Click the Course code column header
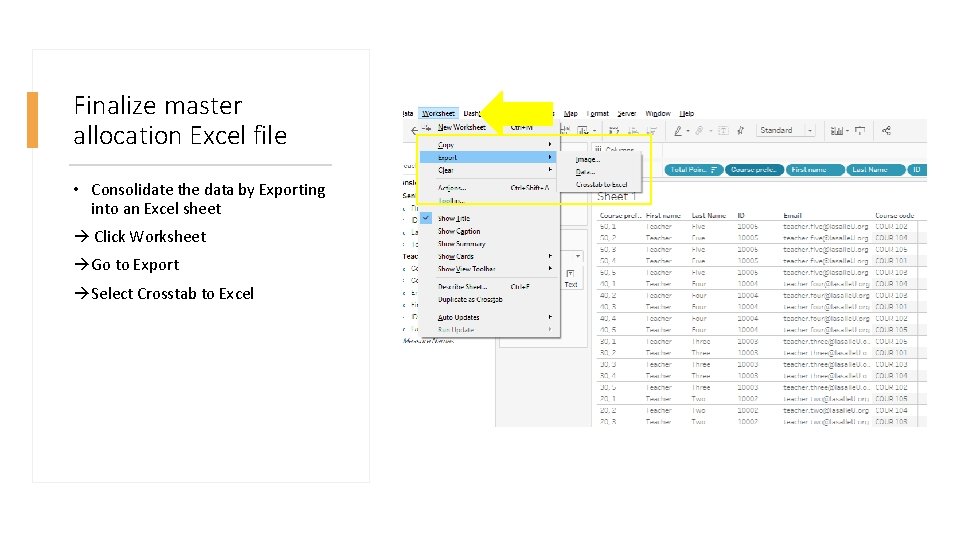Viewport: 960px width, 540px height. [894, 216]
